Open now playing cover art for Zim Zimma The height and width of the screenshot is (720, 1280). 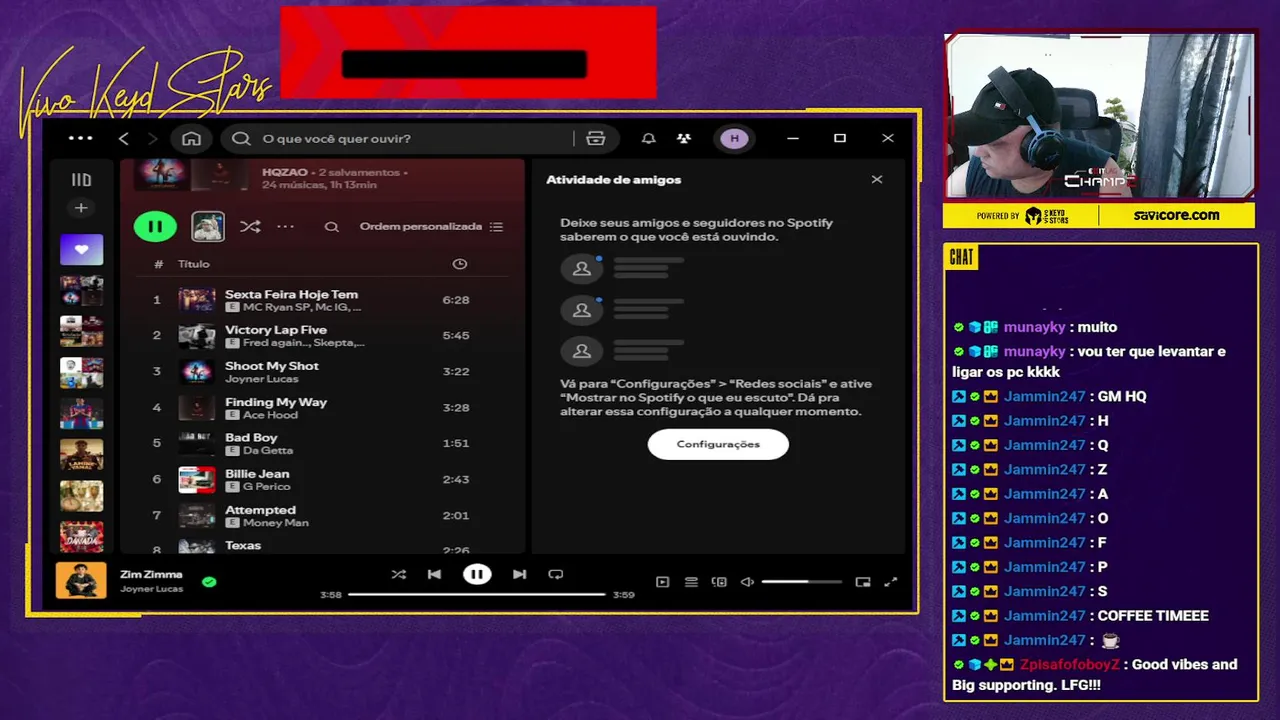click(81, 581)
